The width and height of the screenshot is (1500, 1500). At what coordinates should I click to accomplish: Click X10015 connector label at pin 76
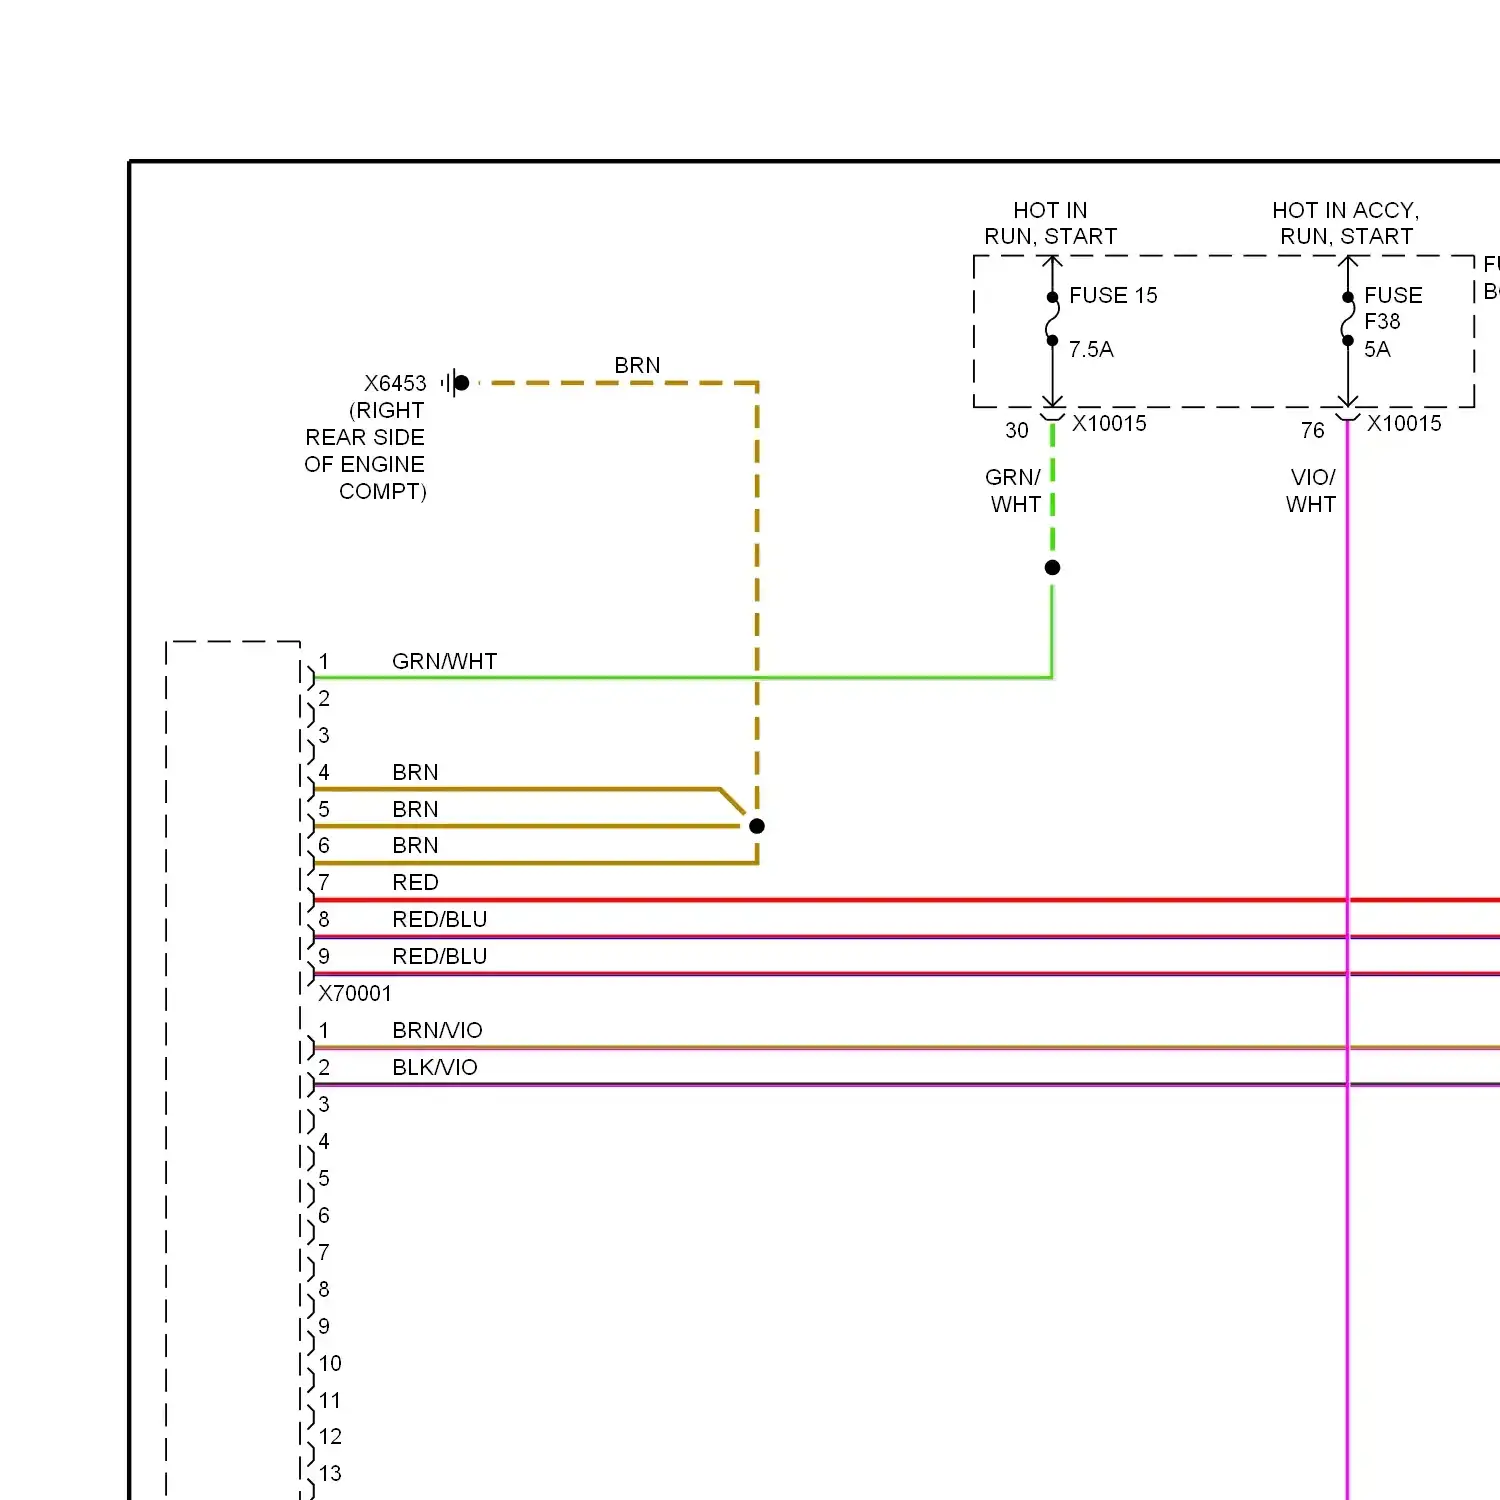pyautogui.click(x=1404, y=423)
